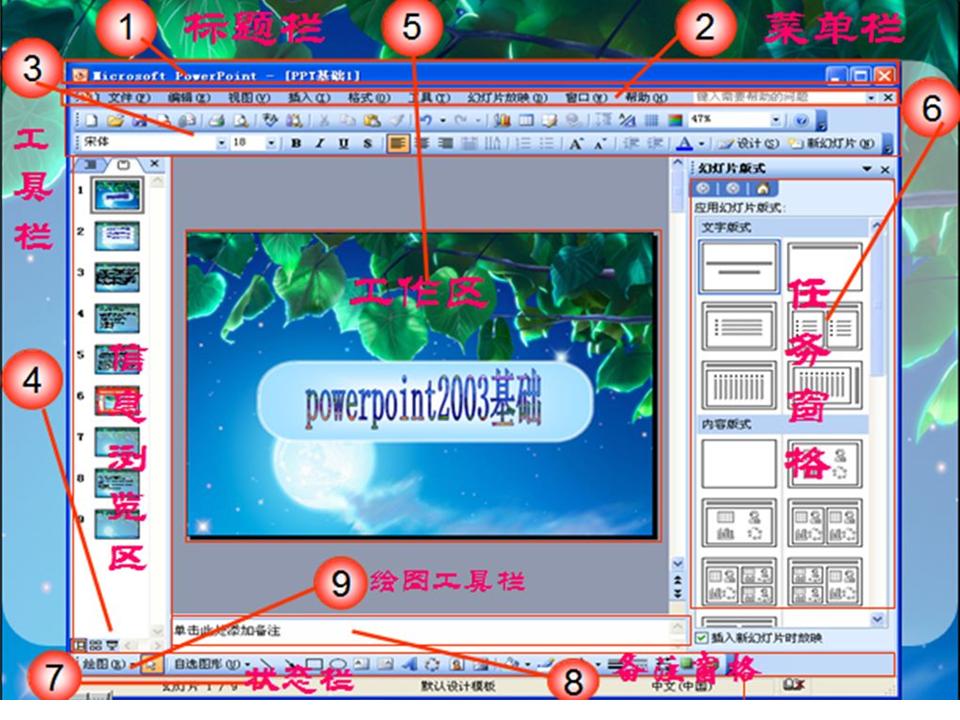The width and height of the screenshot is (960, 720).
Task: Open the PowerPoint help question-mark icon
Action: (x=802, y=121)
